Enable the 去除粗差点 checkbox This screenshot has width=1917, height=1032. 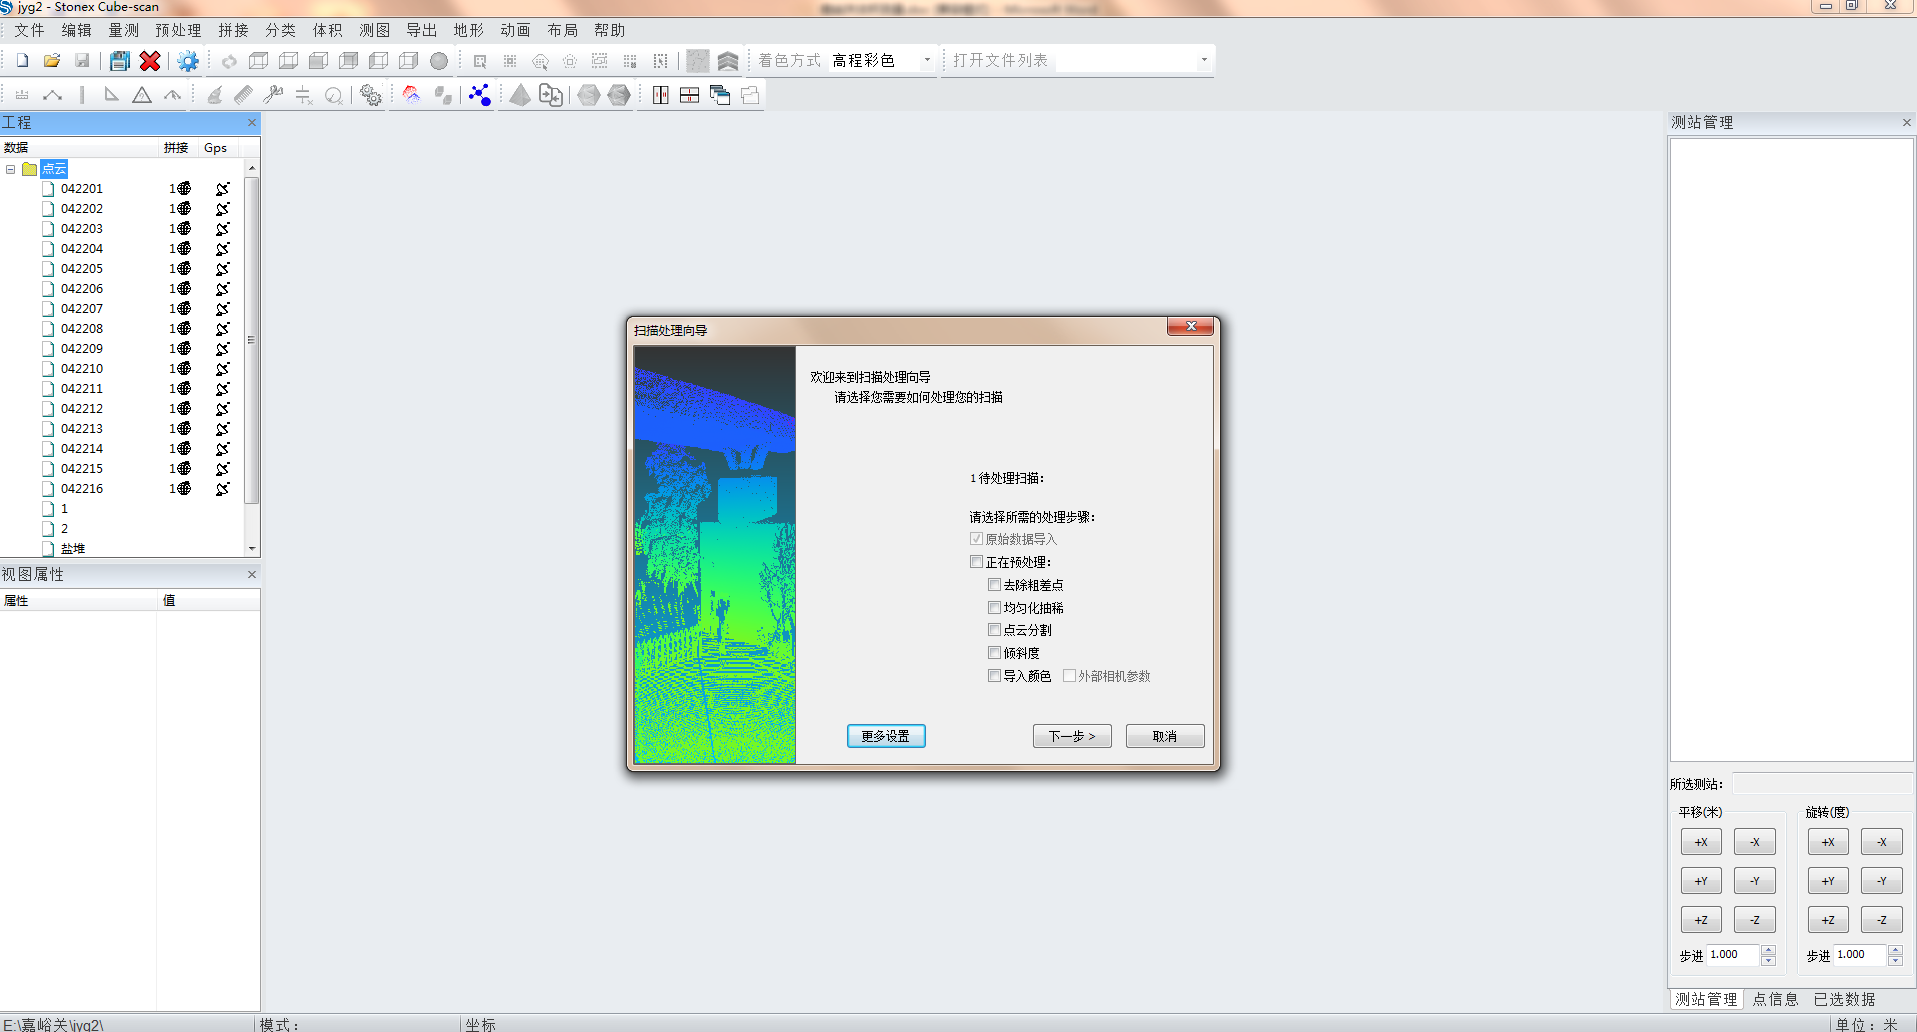click(x=994, y=585)
